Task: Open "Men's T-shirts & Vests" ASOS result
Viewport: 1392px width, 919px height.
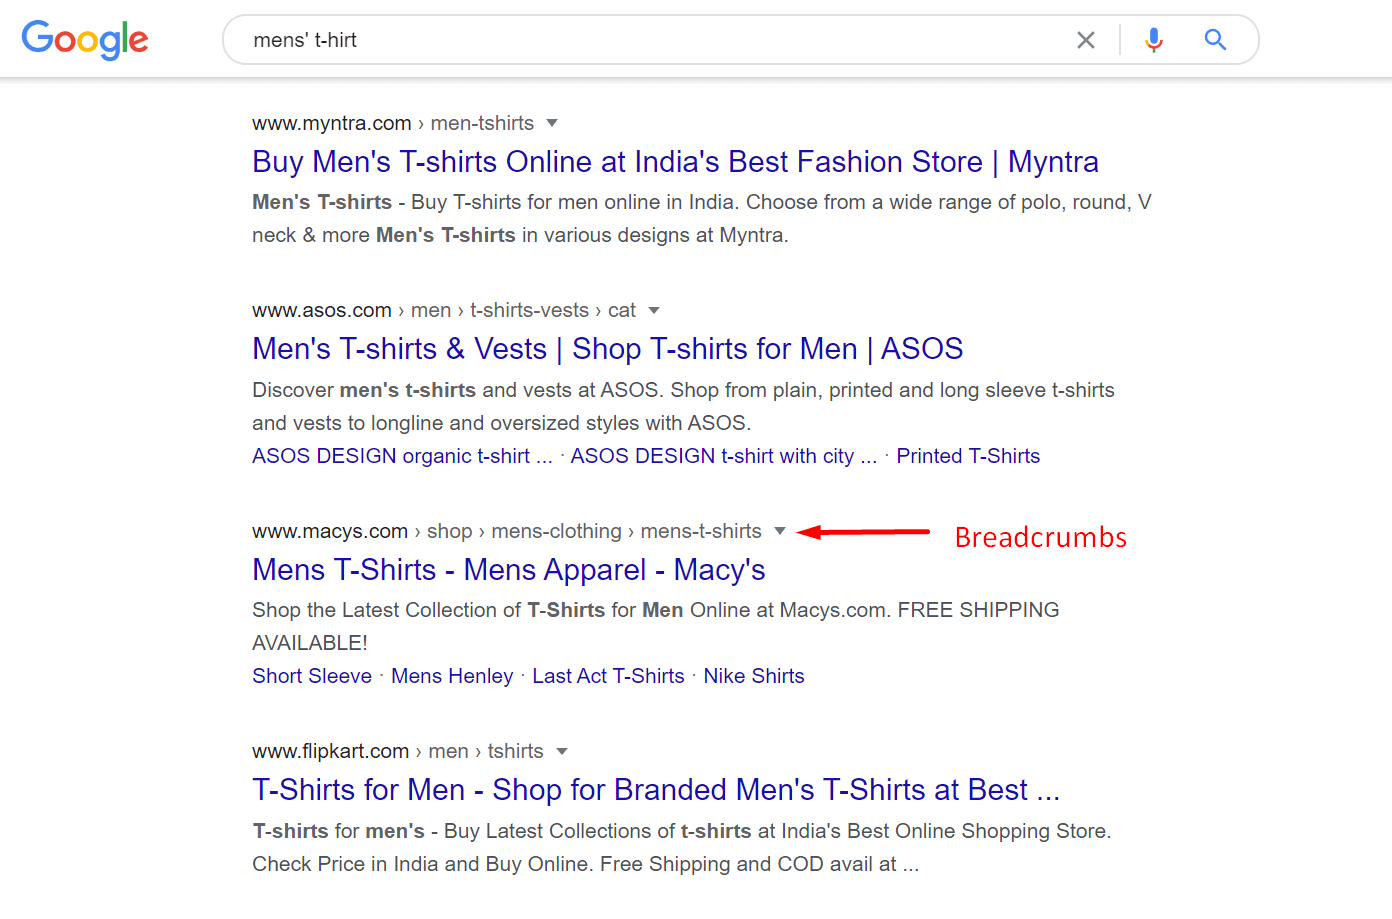Action: [x=607, y=348]
